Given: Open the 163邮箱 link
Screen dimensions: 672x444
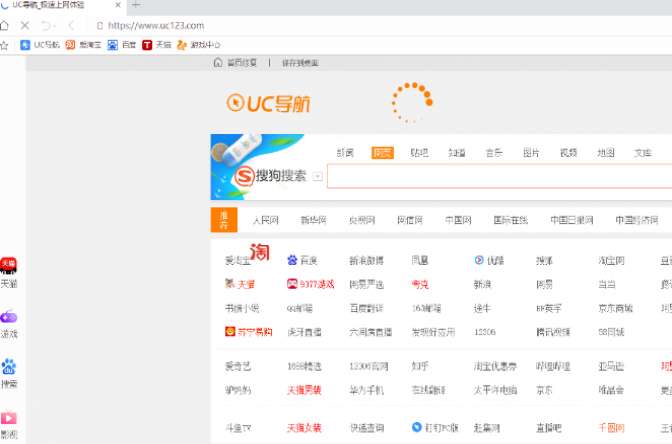Looking at the screenshot, I should (426, 308).
